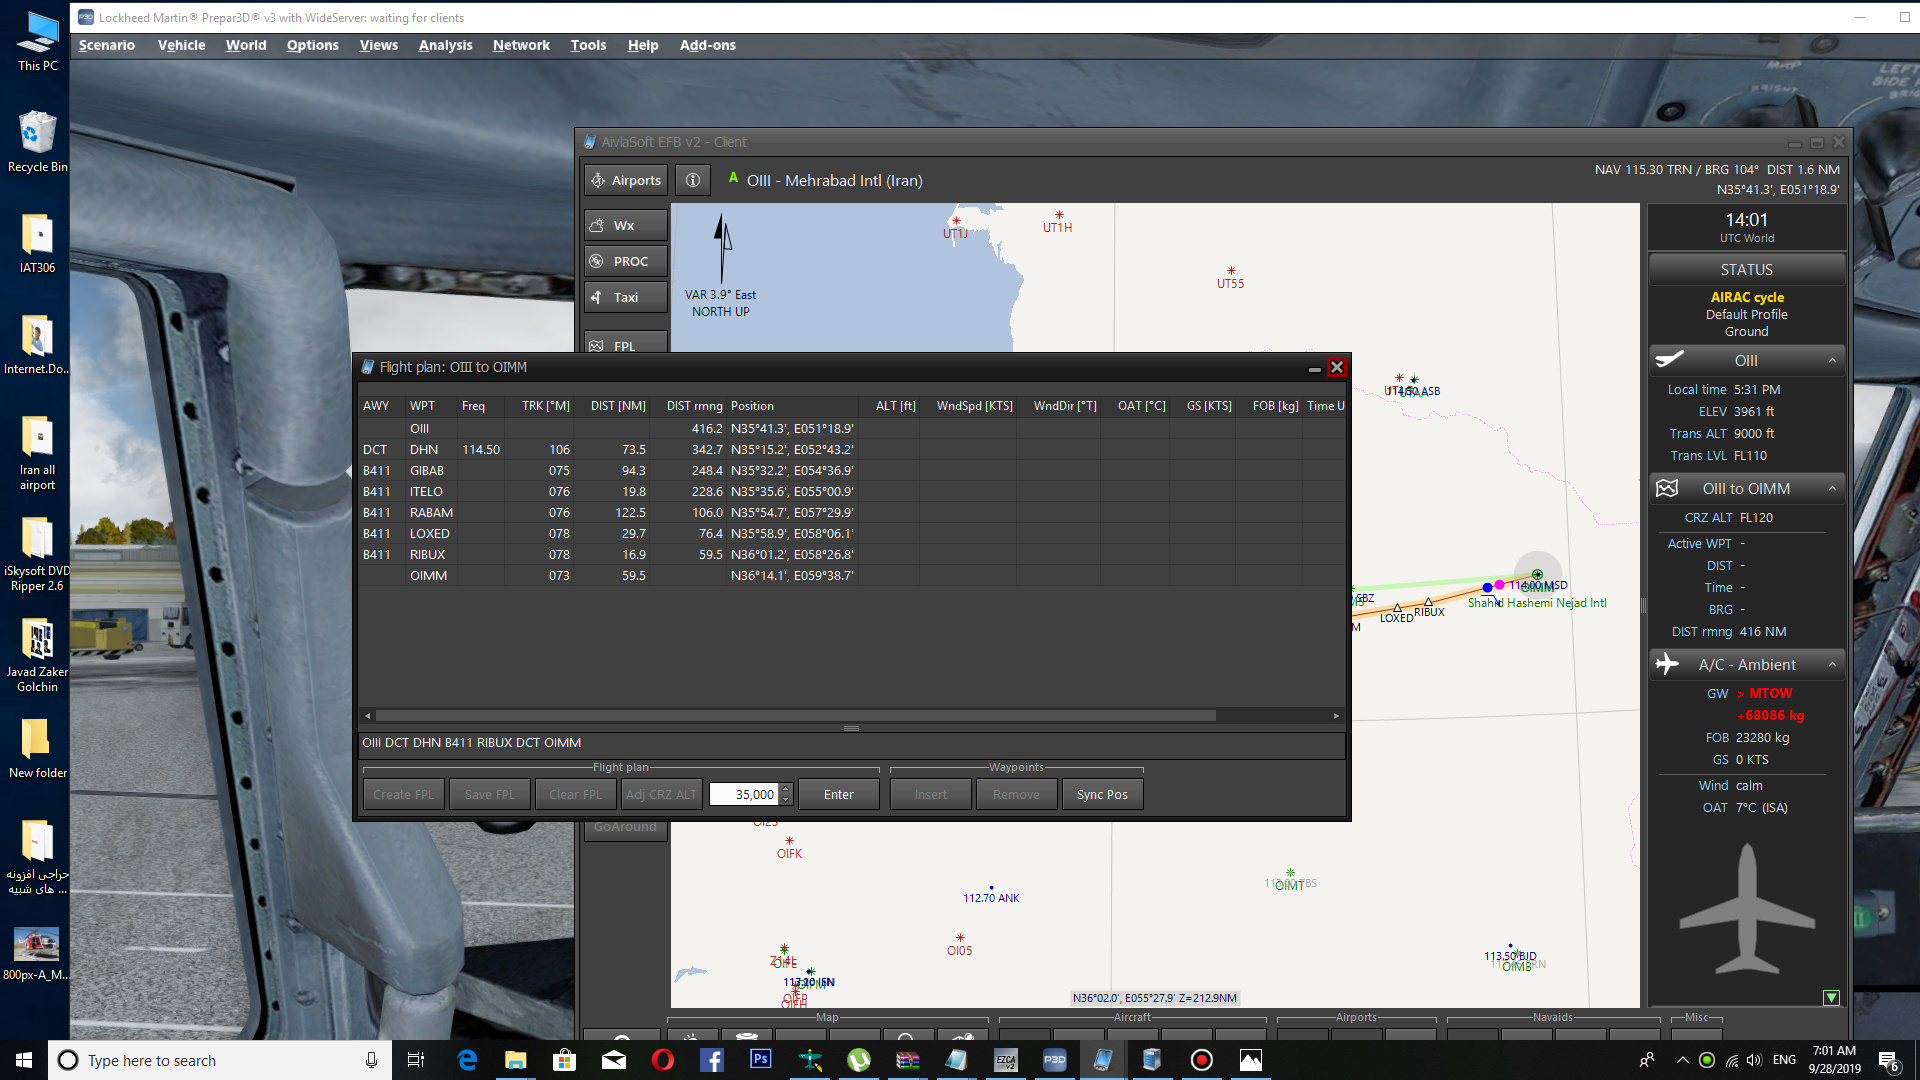Screen dimensions: 1920x1080
Task: Click Windows search box on taskbar
Action: 220,1060
